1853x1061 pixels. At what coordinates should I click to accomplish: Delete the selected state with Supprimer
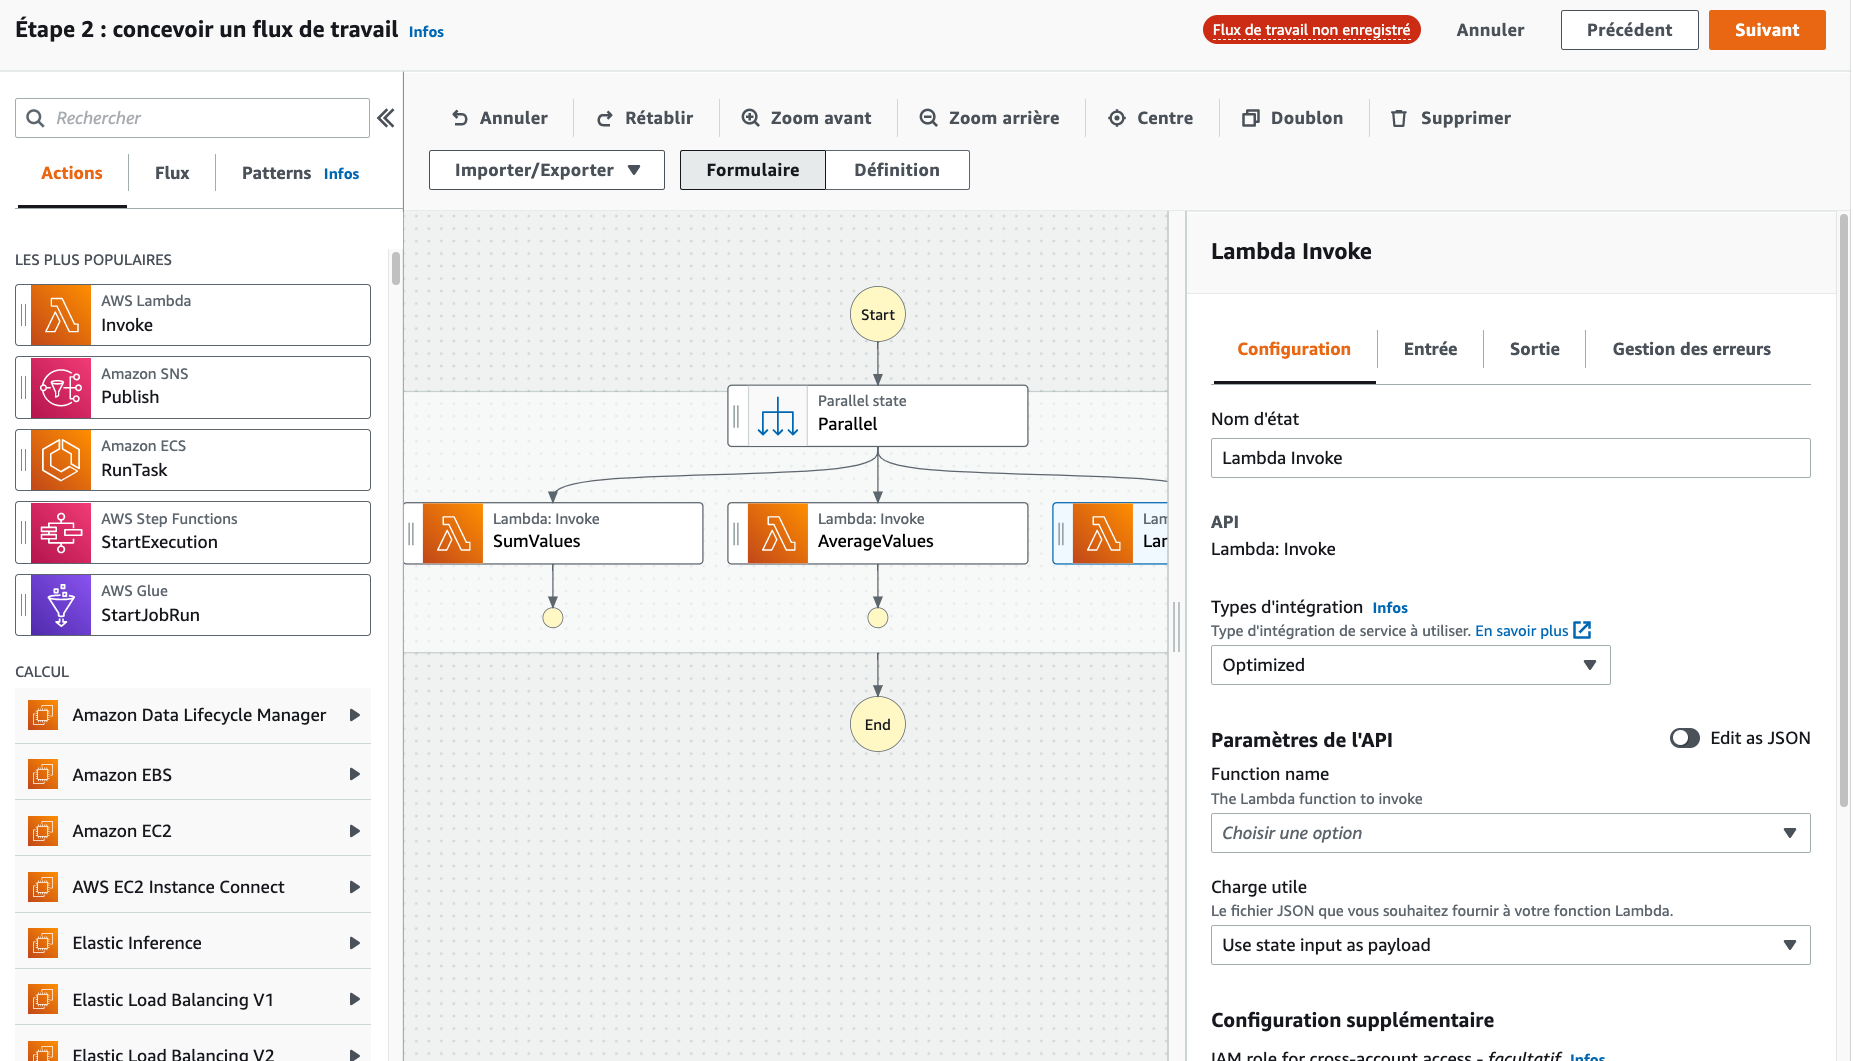click(x=1451, y=118)
